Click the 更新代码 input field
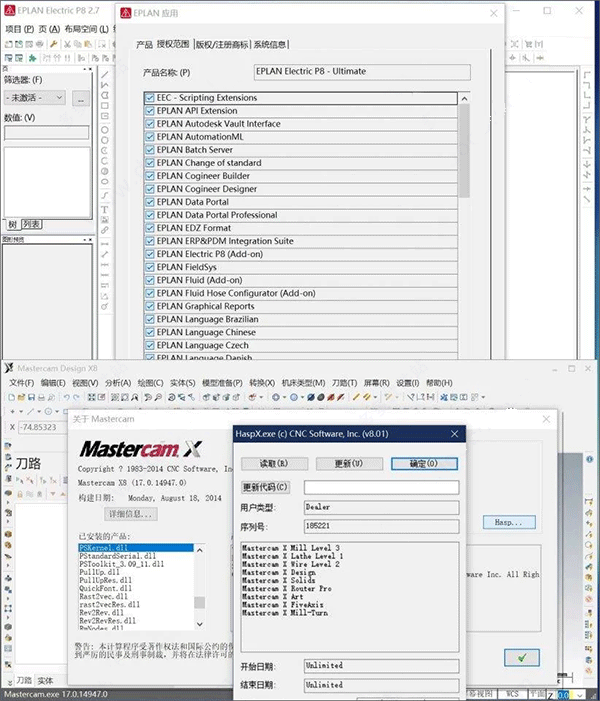 tap(381, 487)
